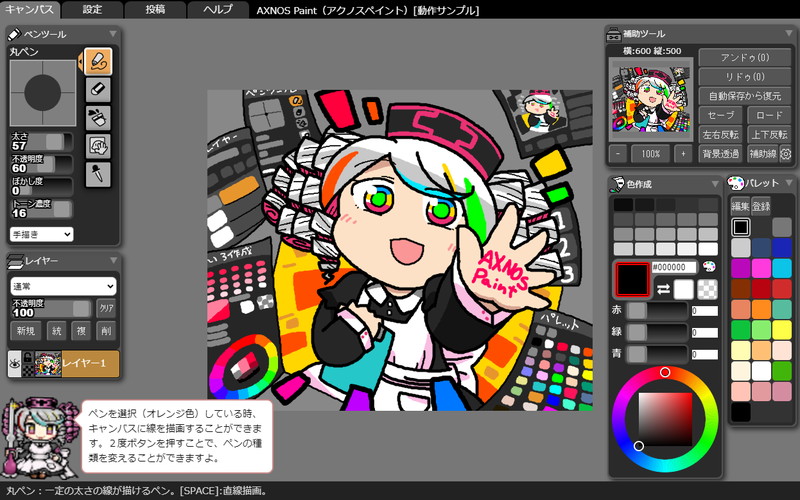Reset zoom with the 100% button
Image resolution: width=800 pixels, height=500 pixels.
(x=651, y=154)
